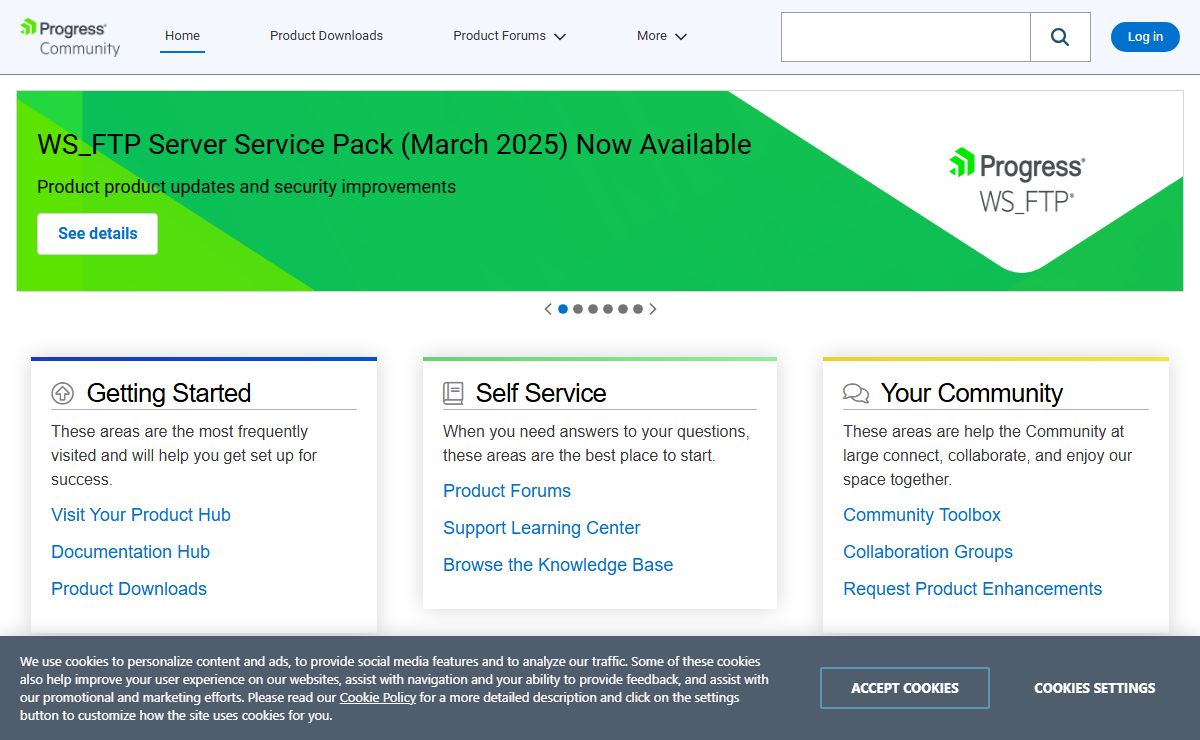
Task: Accept cookies in the cookie banner
Action: click(905, 688)
